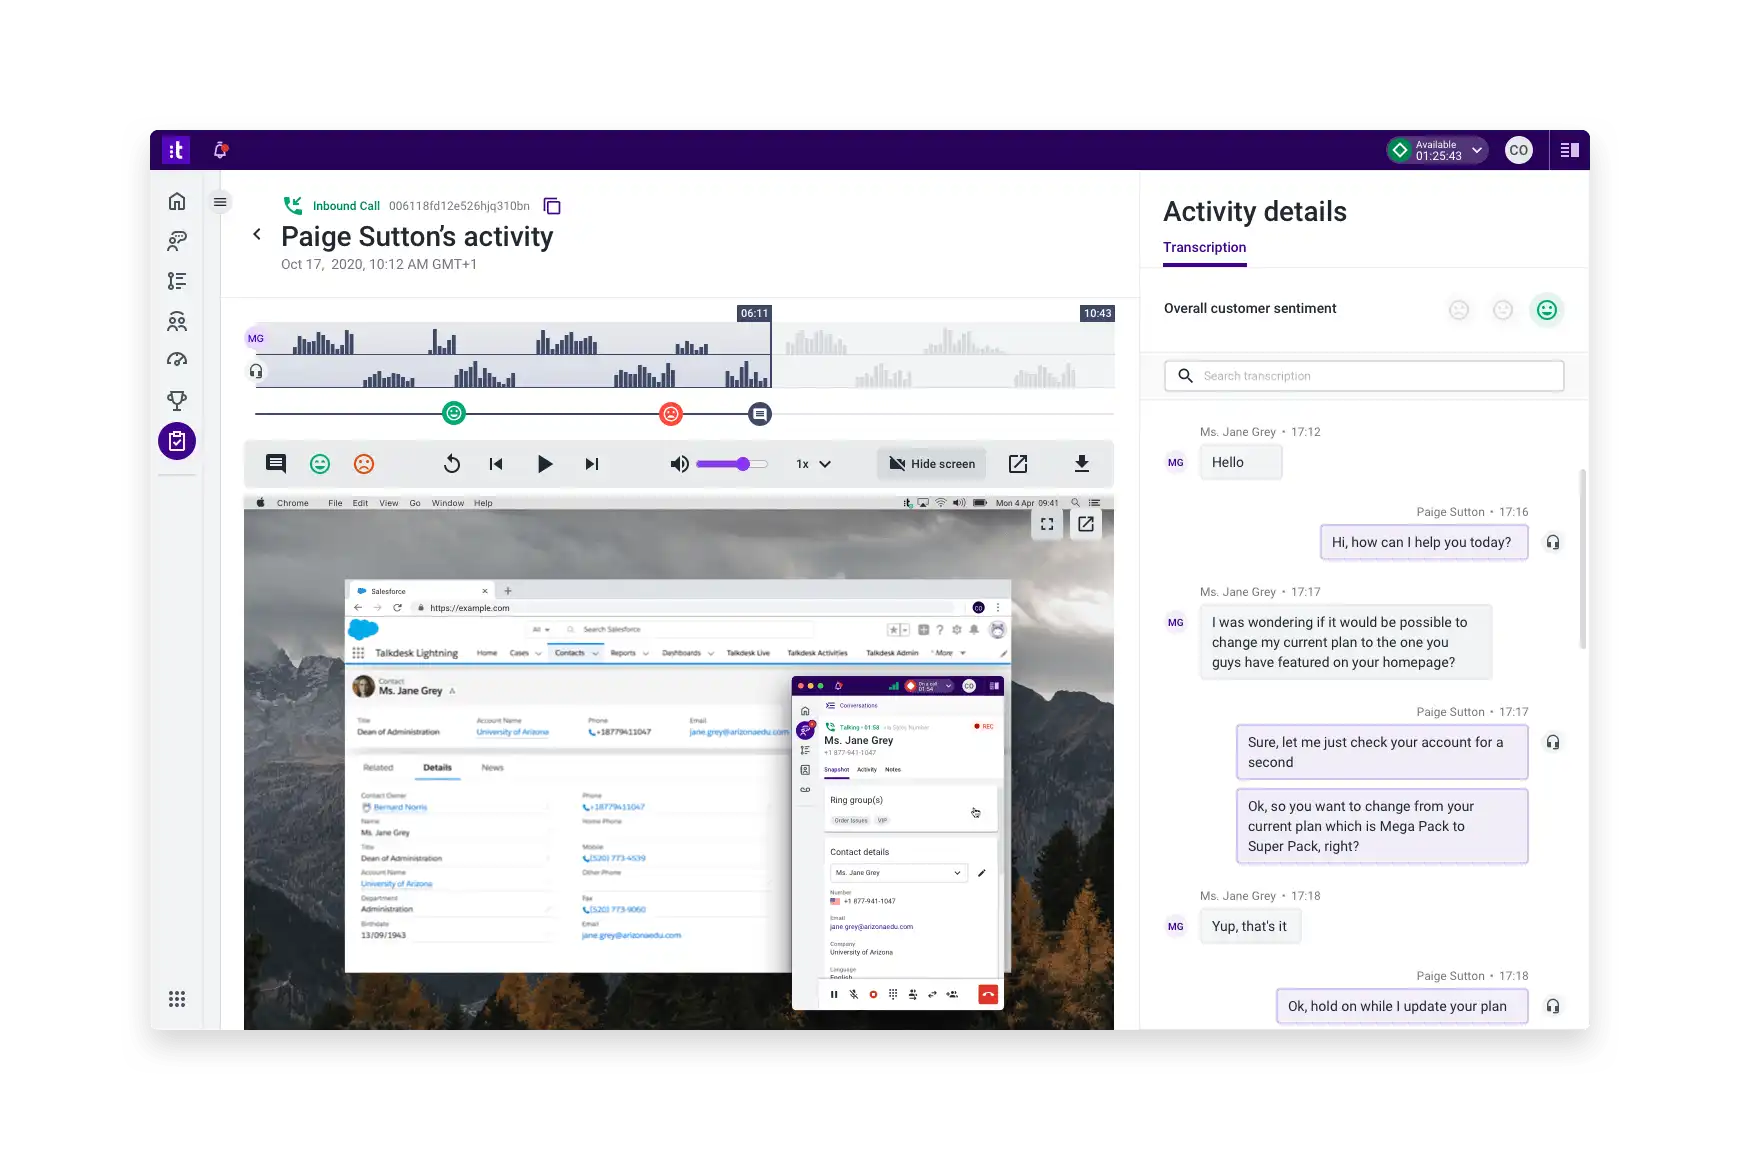Open the trophy sidebar icon
Screen dimensions: 1740x1160
tap(177, 401)
